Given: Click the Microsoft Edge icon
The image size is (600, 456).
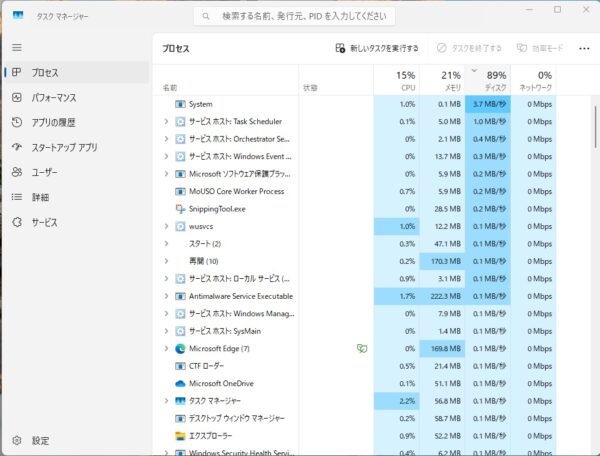Looking at the screenshot, I should pyautogui.click(x=180, y=349).
